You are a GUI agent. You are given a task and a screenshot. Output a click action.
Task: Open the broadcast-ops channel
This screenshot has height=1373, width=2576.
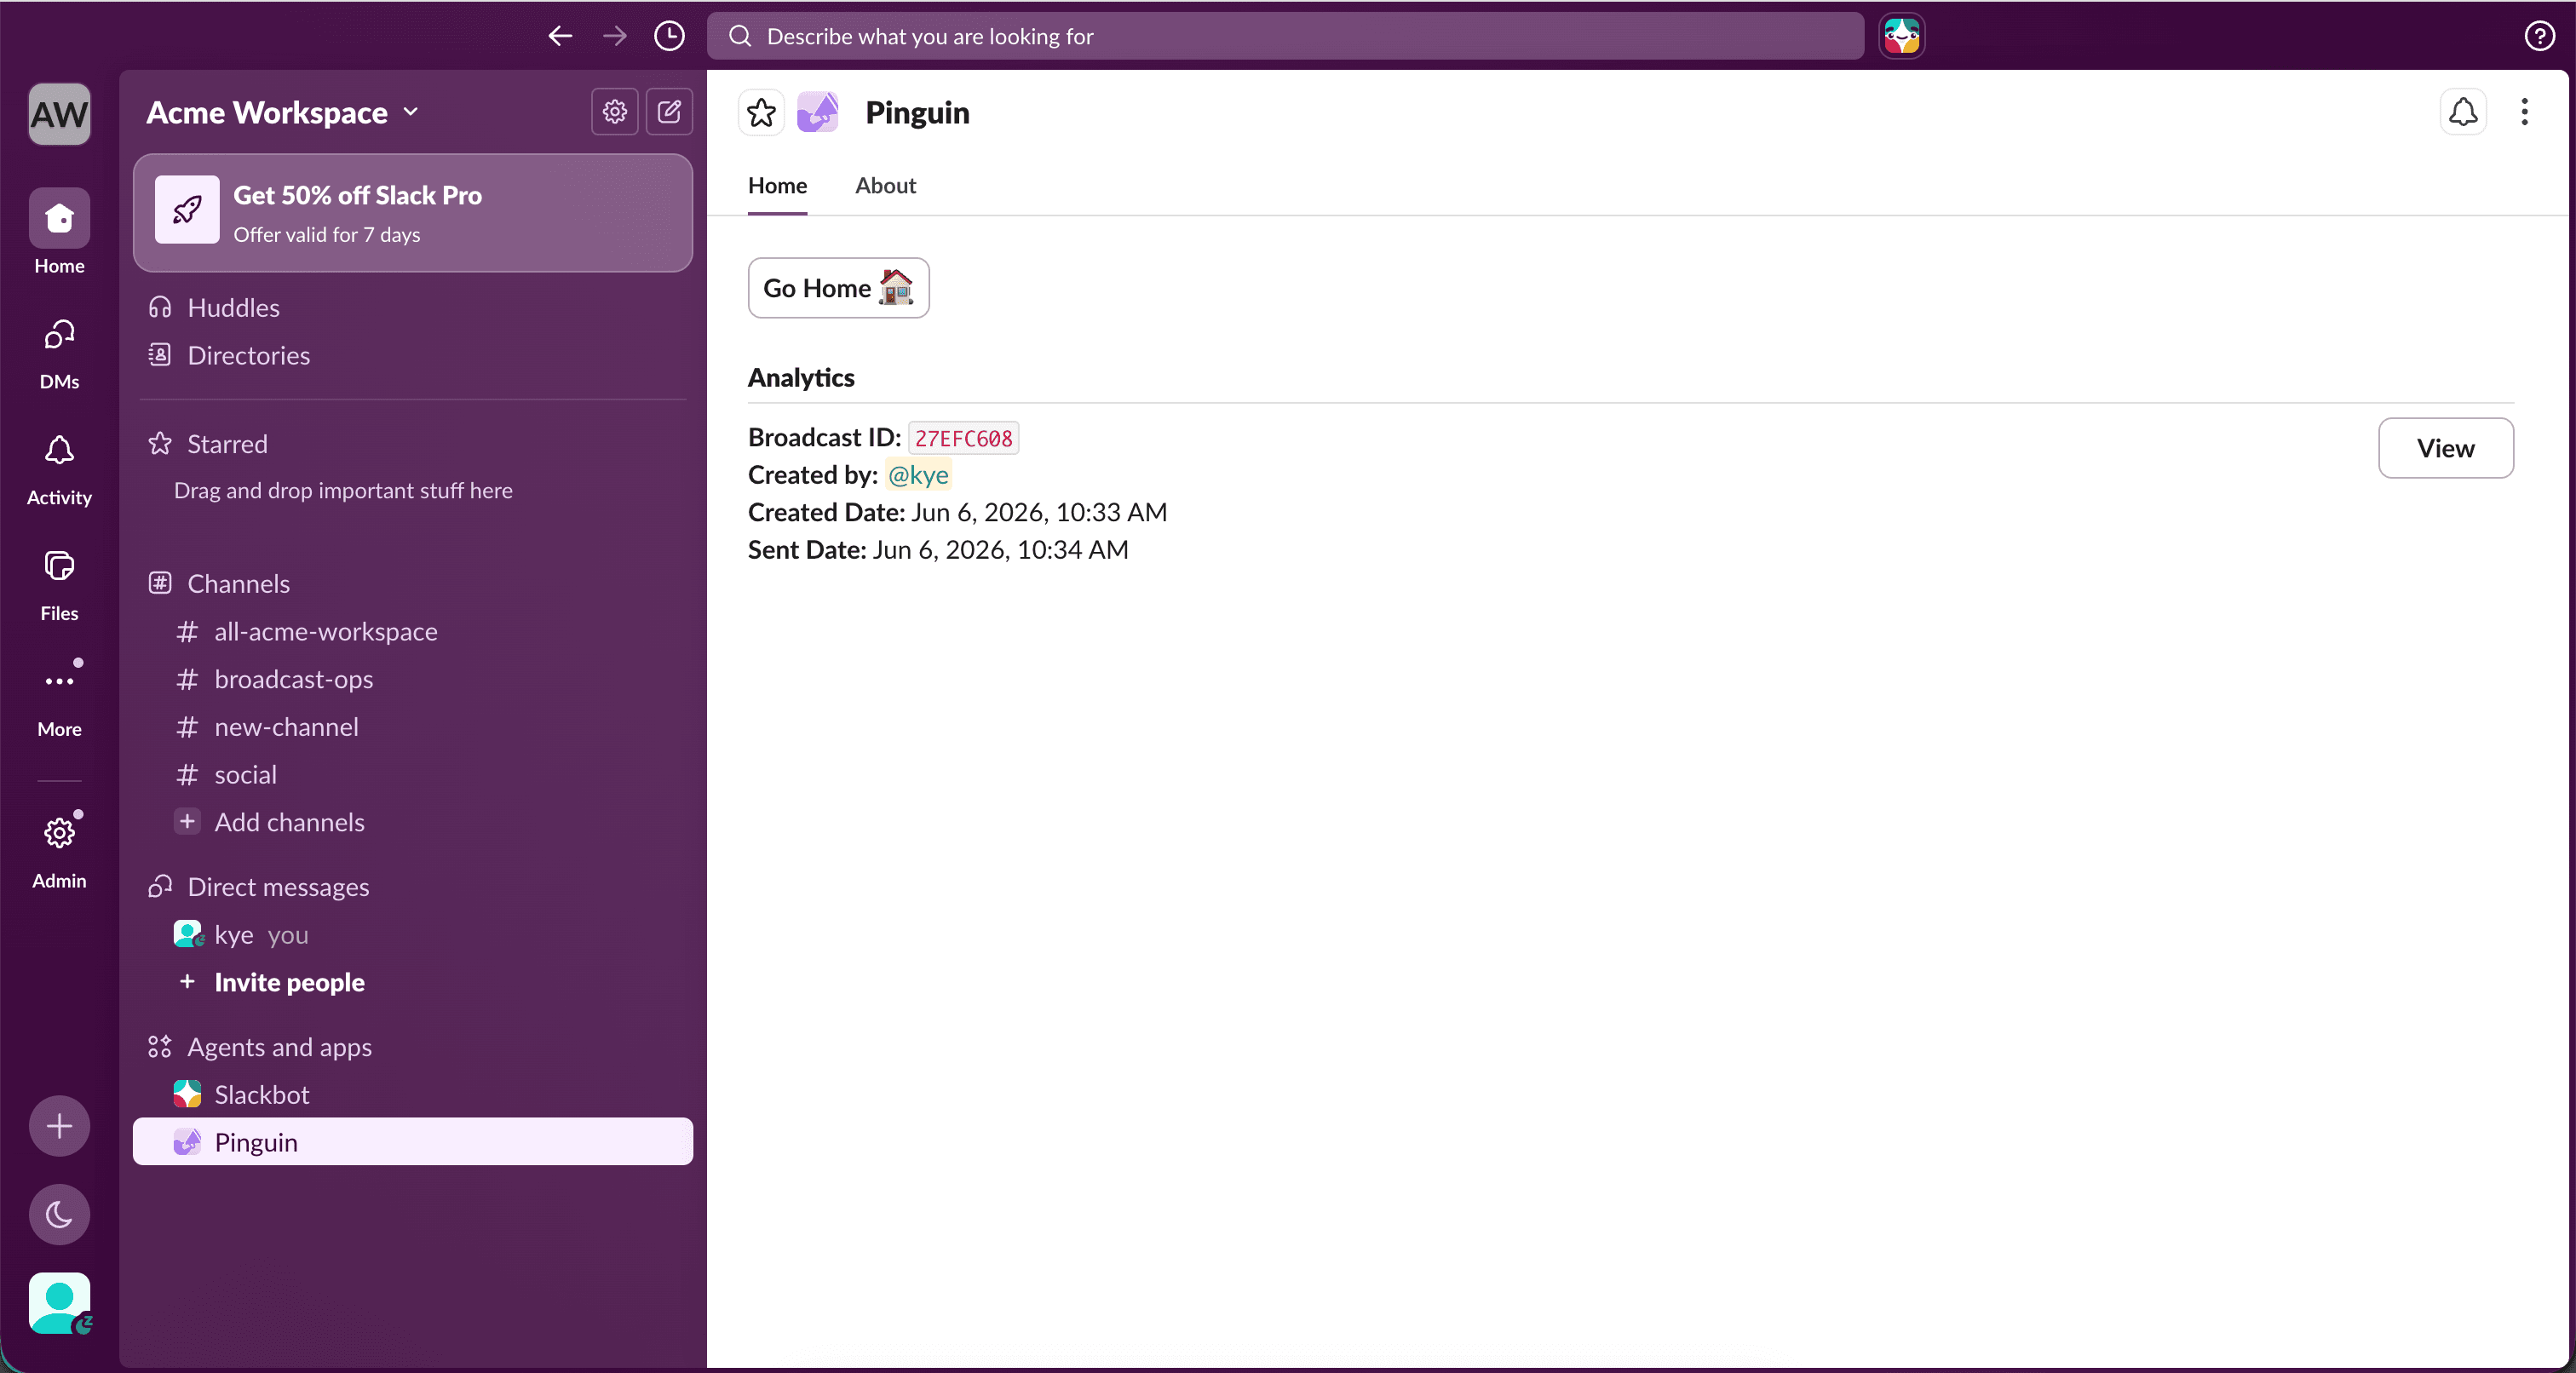(413, 679)
